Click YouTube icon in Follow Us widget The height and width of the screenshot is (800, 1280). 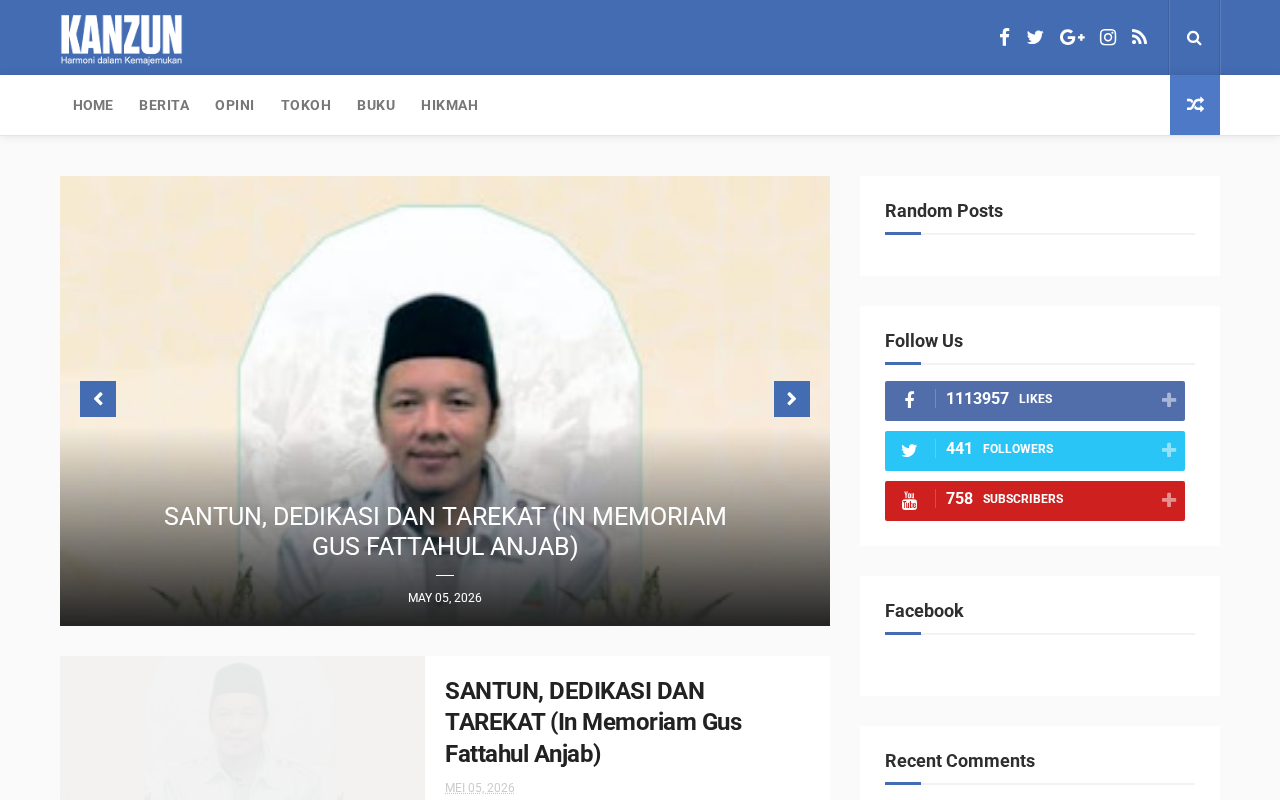[909, 500]
